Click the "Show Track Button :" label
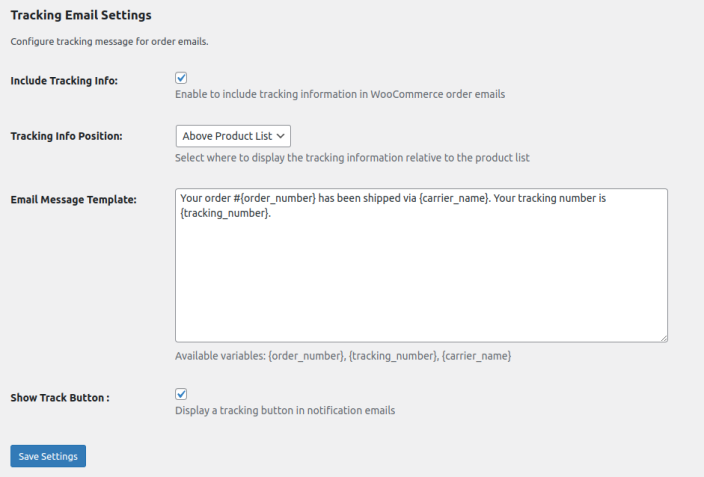 60,397
